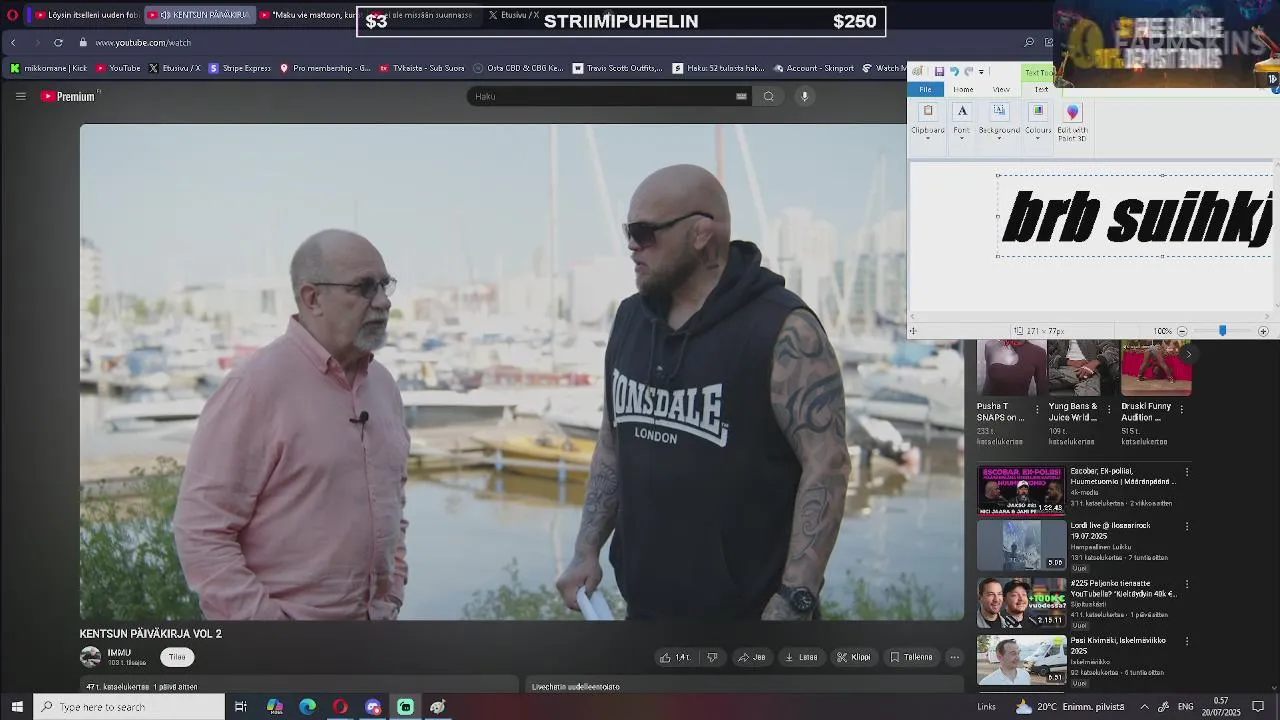Open the TVkaista - Sub Suora bookmark
Viewport: 1280px width, 720px height.
[x=422, y=68]
